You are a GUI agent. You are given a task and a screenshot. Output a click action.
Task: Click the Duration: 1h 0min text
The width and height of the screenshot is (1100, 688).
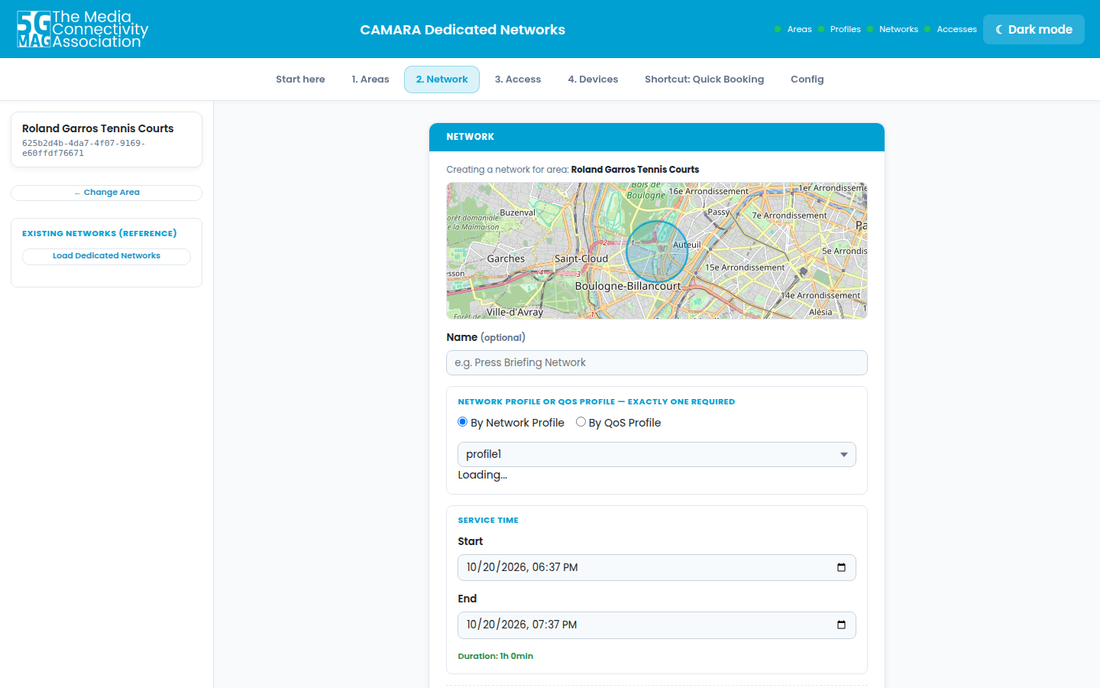tap(495, 656)
